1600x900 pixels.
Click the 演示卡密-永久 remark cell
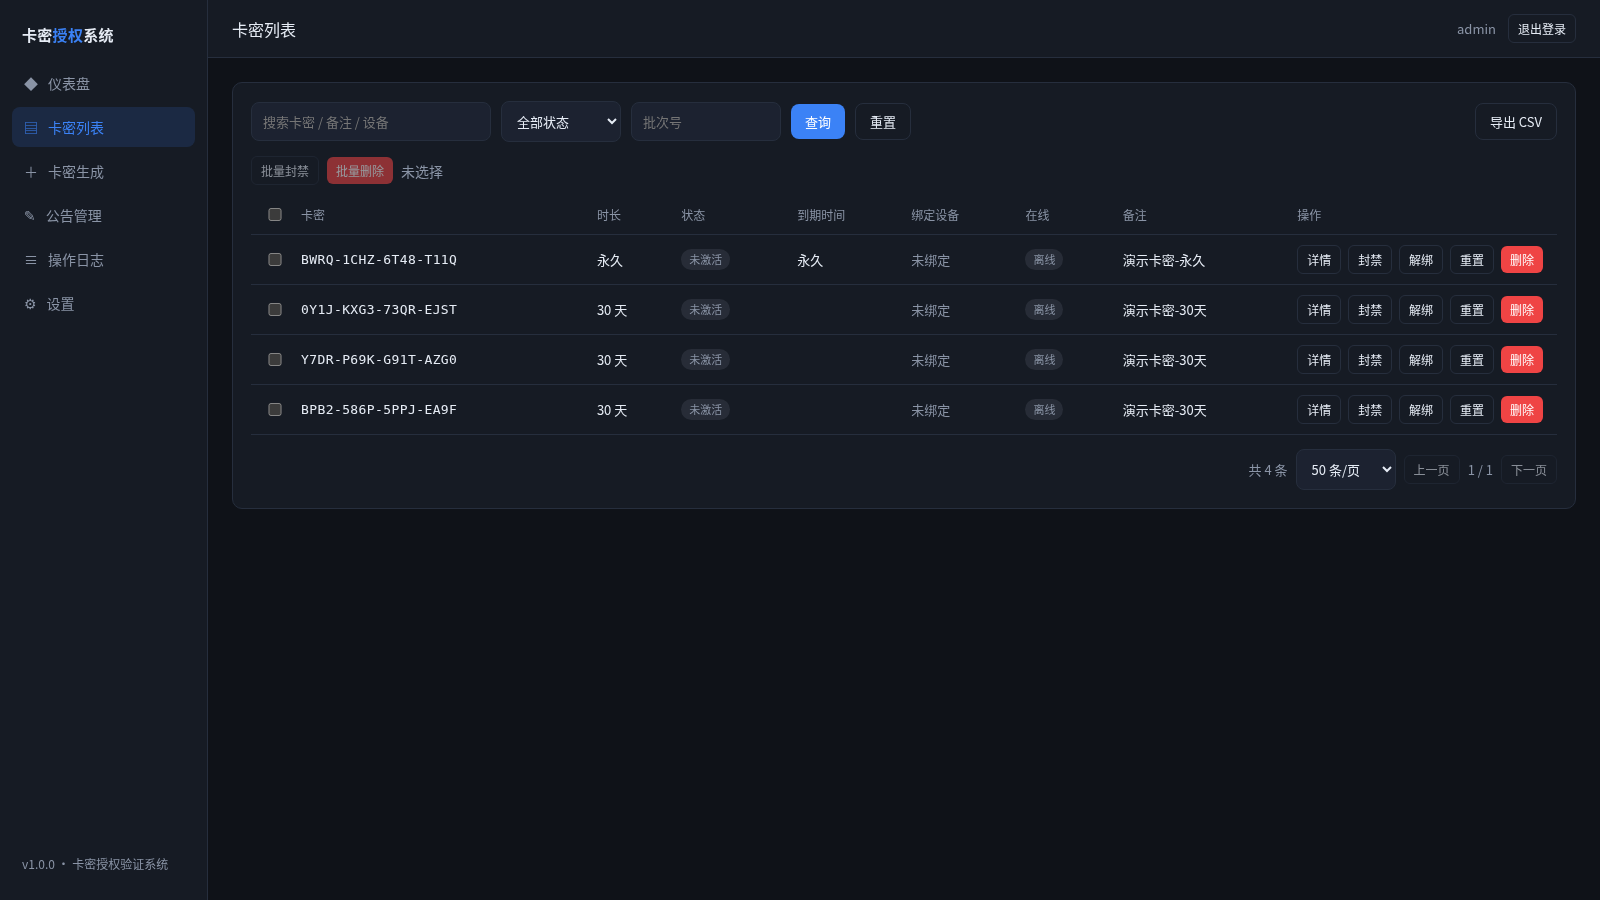[x=1164, y=260]
